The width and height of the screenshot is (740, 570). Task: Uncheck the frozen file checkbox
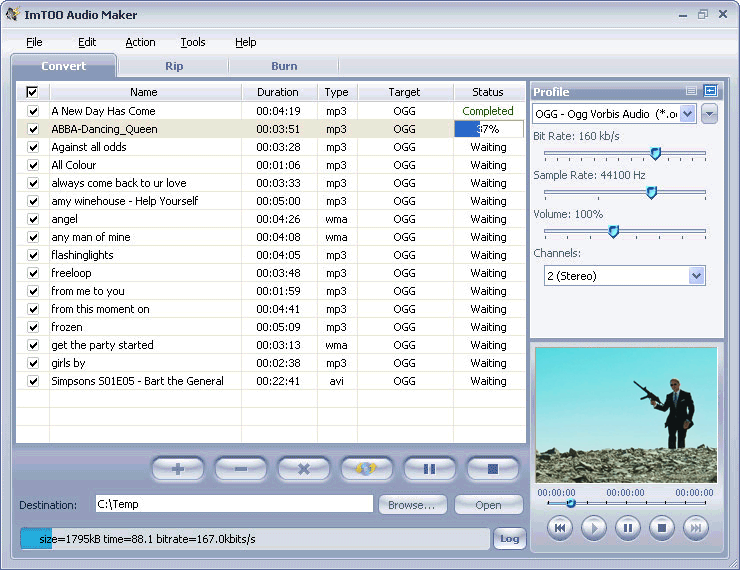coord(33,327)
